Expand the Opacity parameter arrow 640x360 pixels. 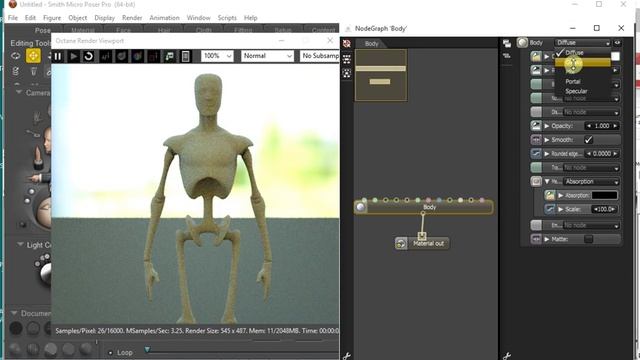click(x=547, y=126)
